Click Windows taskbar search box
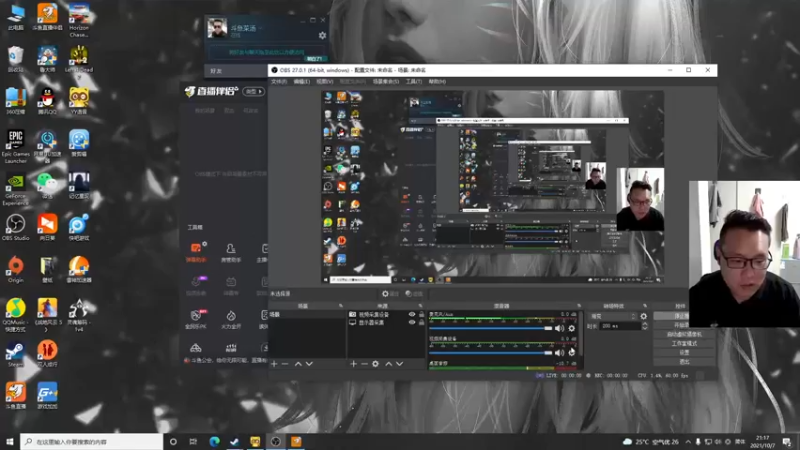 91,441
